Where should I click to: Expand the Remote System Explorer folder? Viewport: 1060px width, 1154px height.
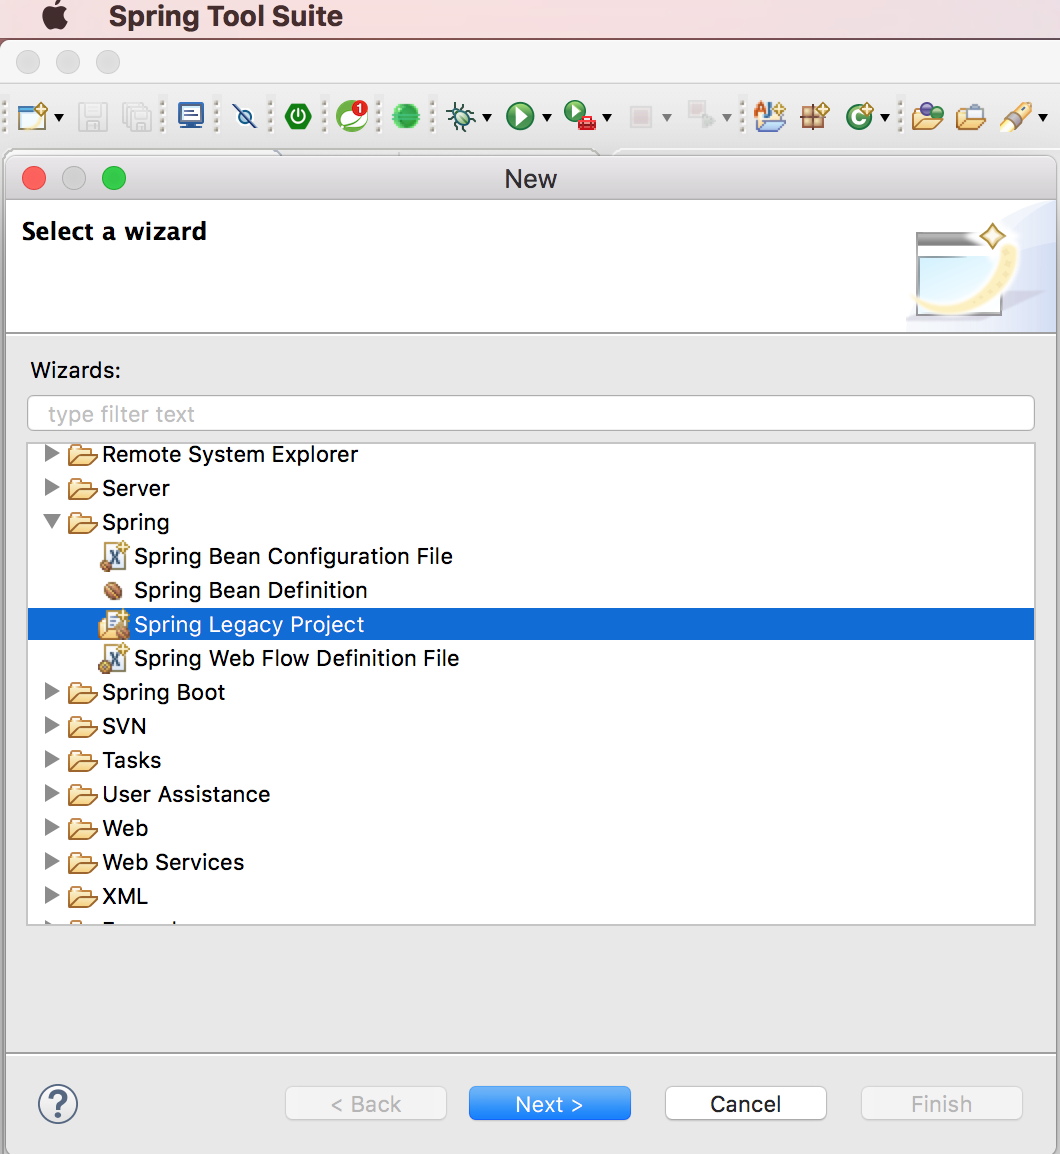pos(52,453)
